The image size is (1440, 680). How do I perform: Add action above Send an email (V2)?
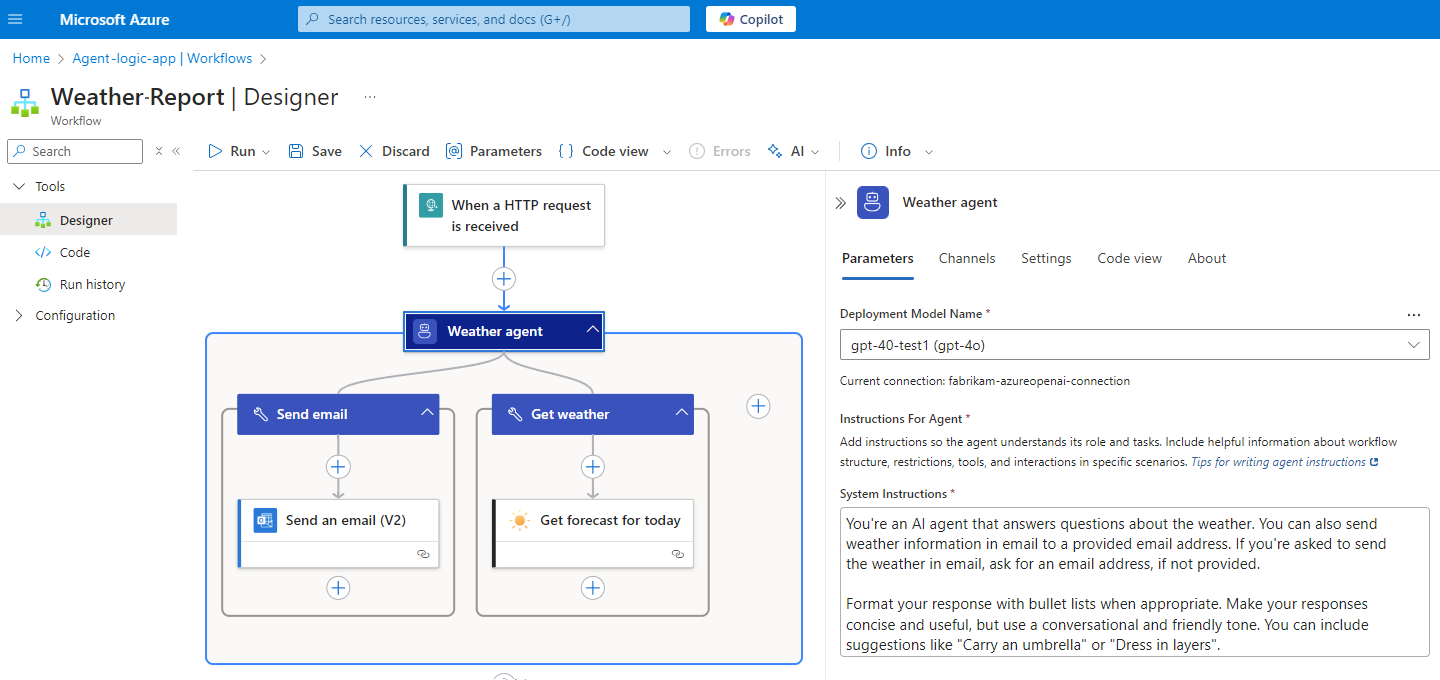tap(338, 466)
